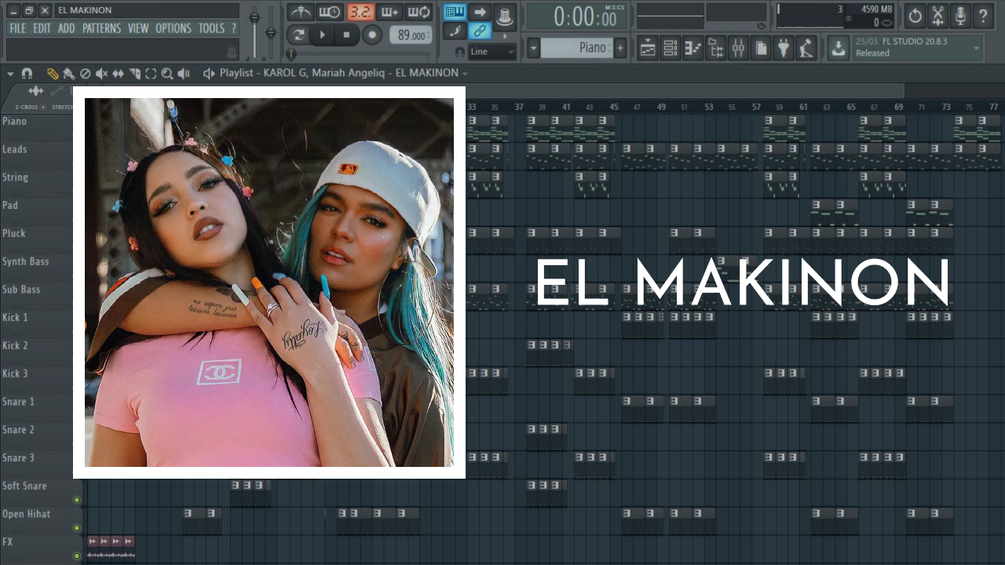Open the PATTERNS menu
The height and width of the screenshot is (565, 1005).
coord(101,28)
